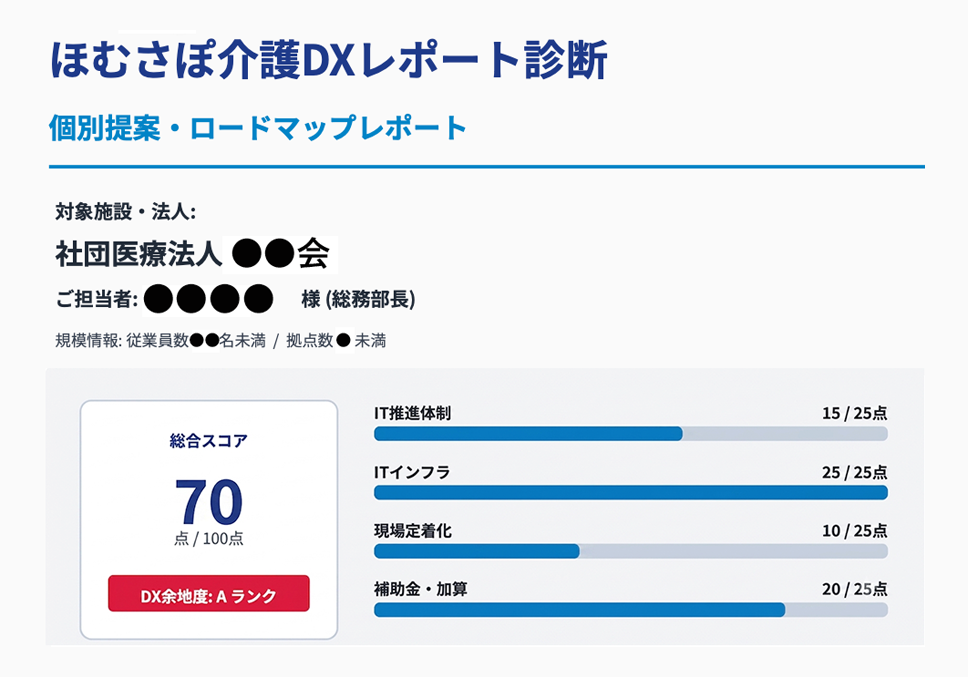Click the 現場定着化 progress bar

click(x=631, y=551)
